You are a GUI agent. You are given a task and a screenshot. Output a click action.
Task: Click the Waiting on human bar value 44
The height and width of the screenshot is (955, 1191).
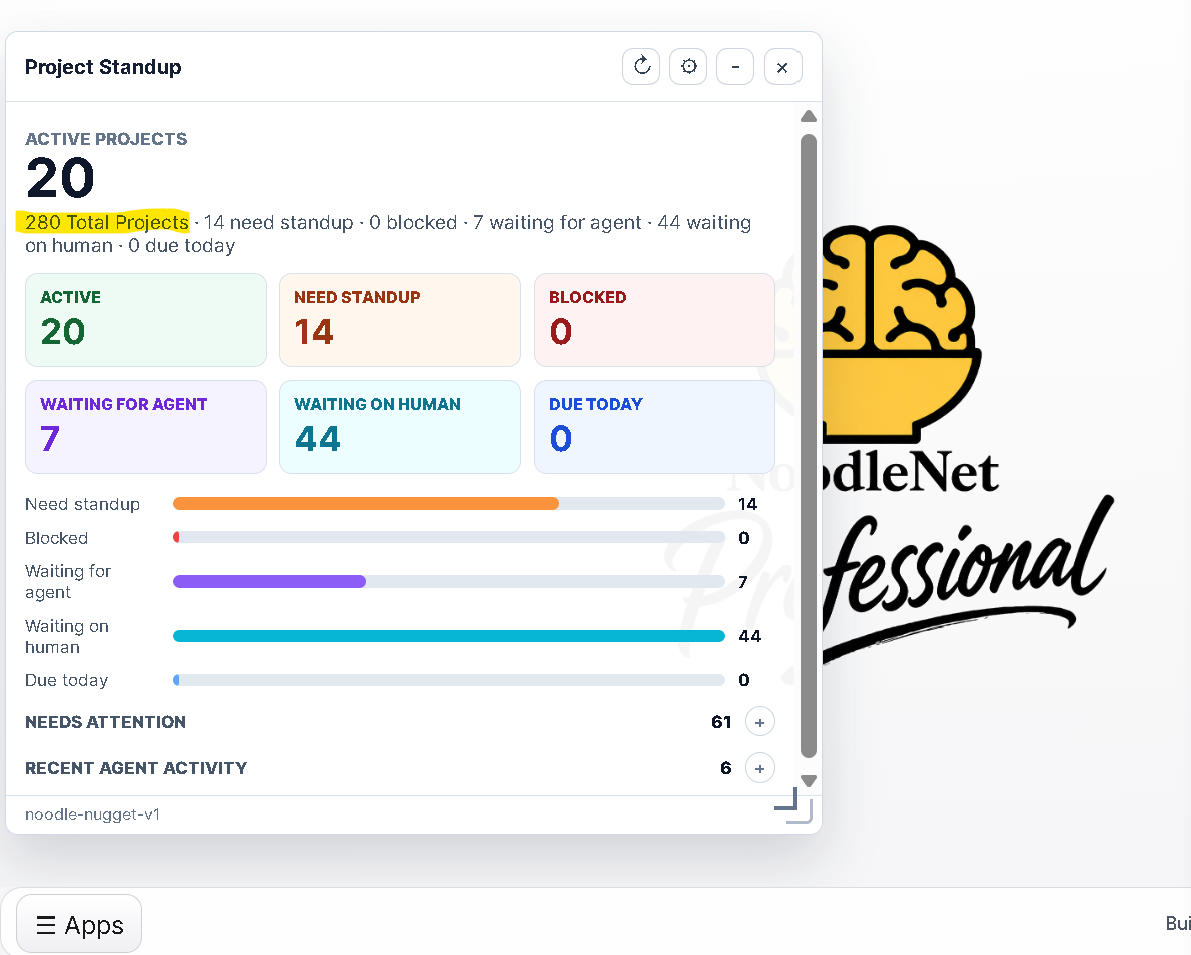(x=750, y=636)
